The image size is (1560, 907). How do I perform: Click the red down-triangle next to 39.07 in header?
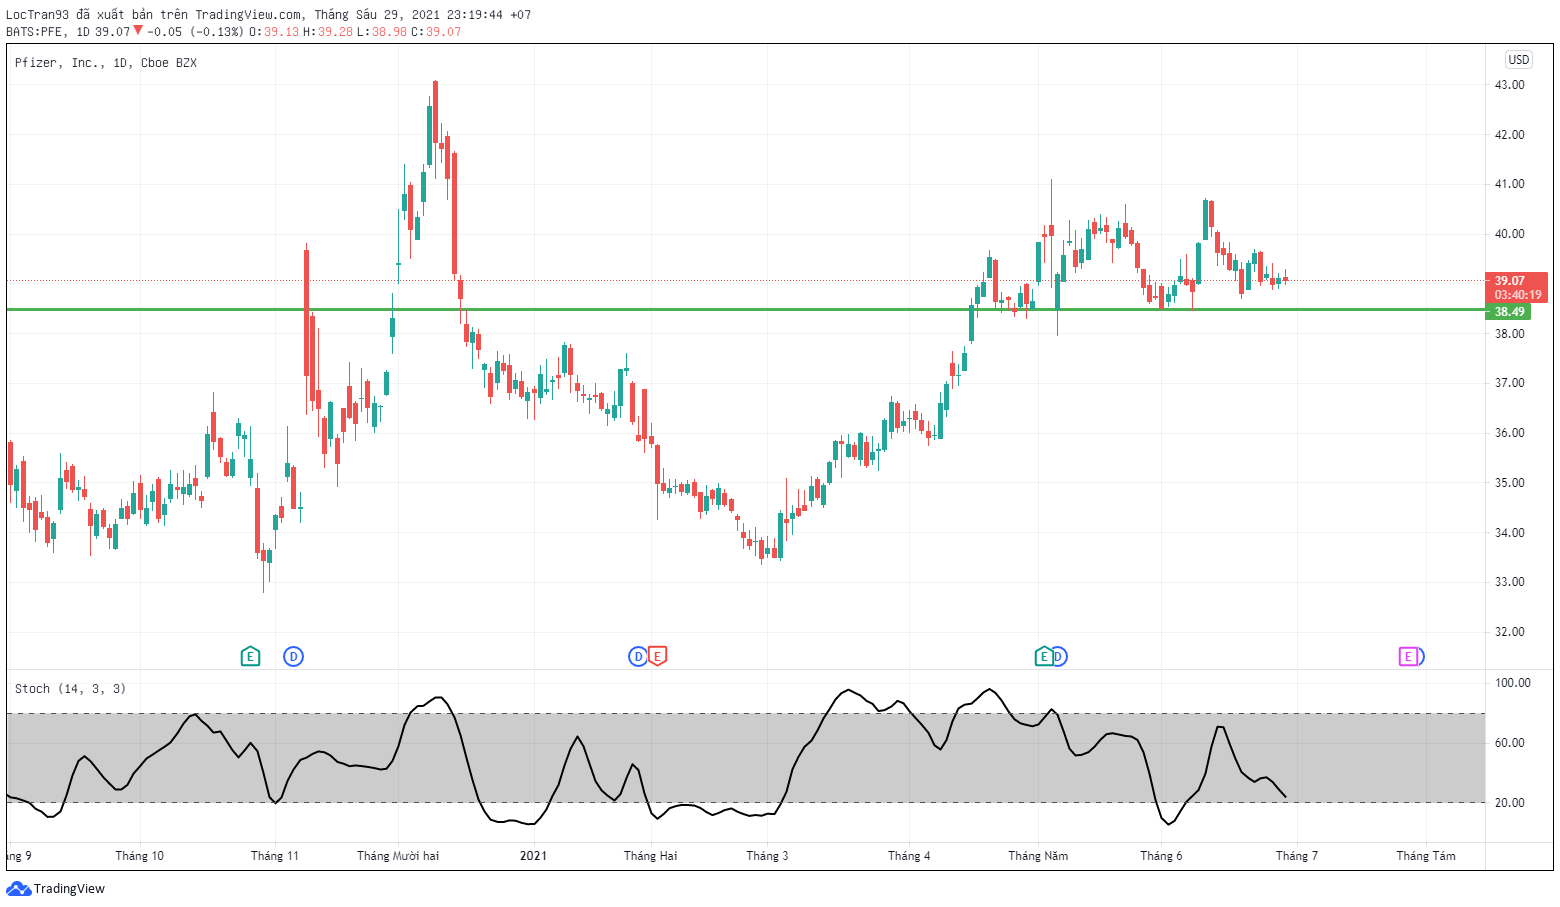pos(138,30)
